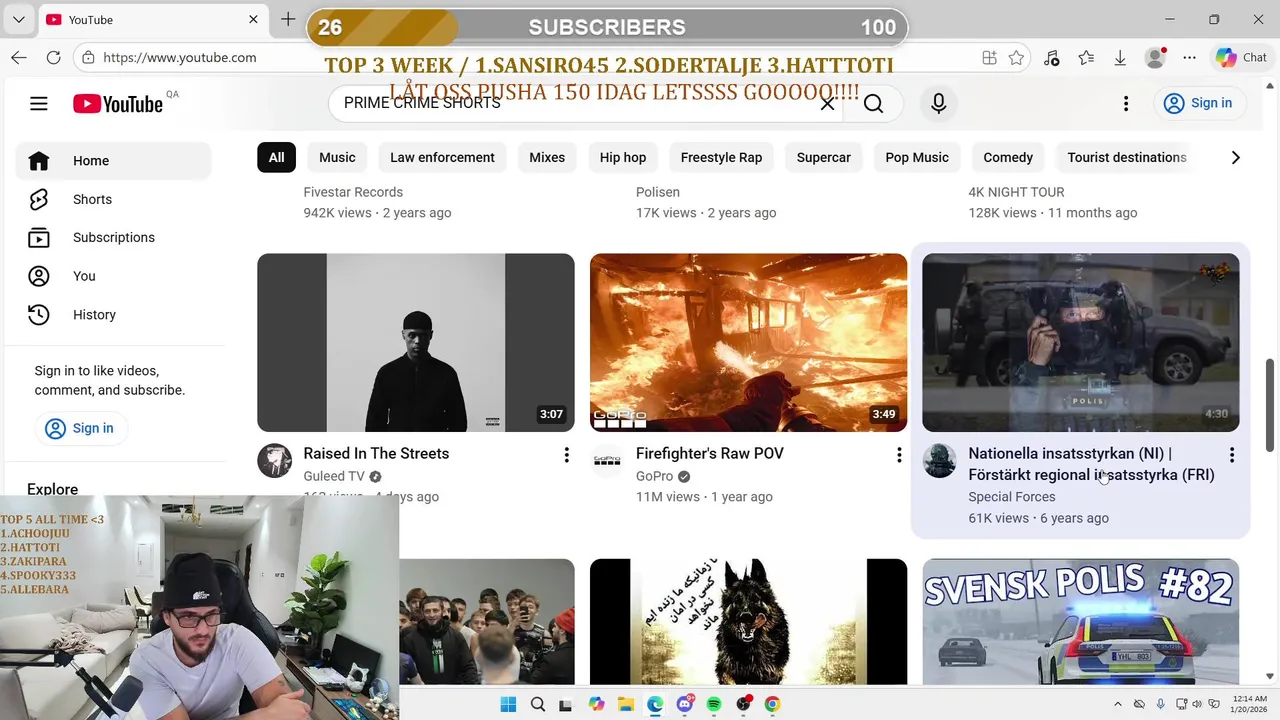Image resolution: width=1280 pixels, height=720 pixels.
Task: Open Spotify from the taskbar
Action: tap(714, 704)
